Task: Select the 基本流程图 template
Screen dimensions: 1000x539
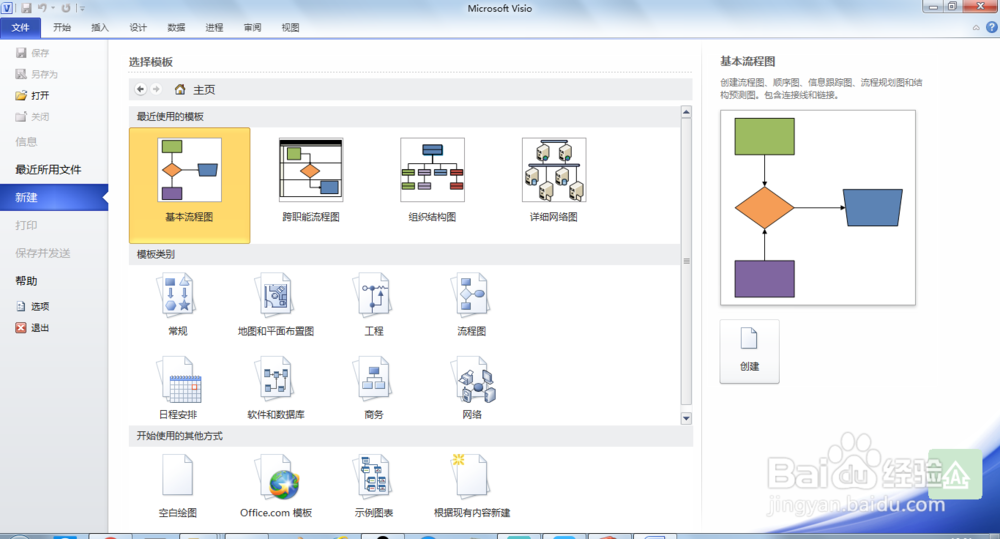Action: point(189,185)
